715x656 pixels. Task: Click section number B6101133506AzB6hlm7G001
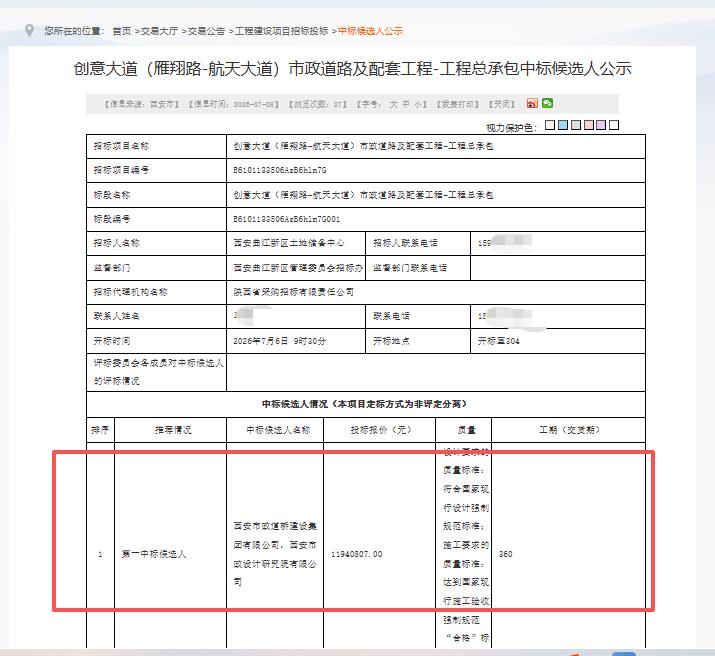click(x=286, y=219)
